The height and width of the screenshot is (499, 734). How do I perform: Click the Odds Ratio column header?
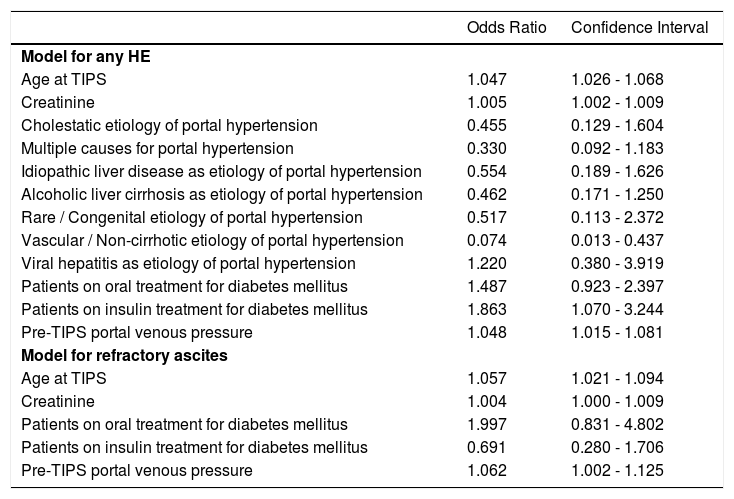(x=507, y=27)
